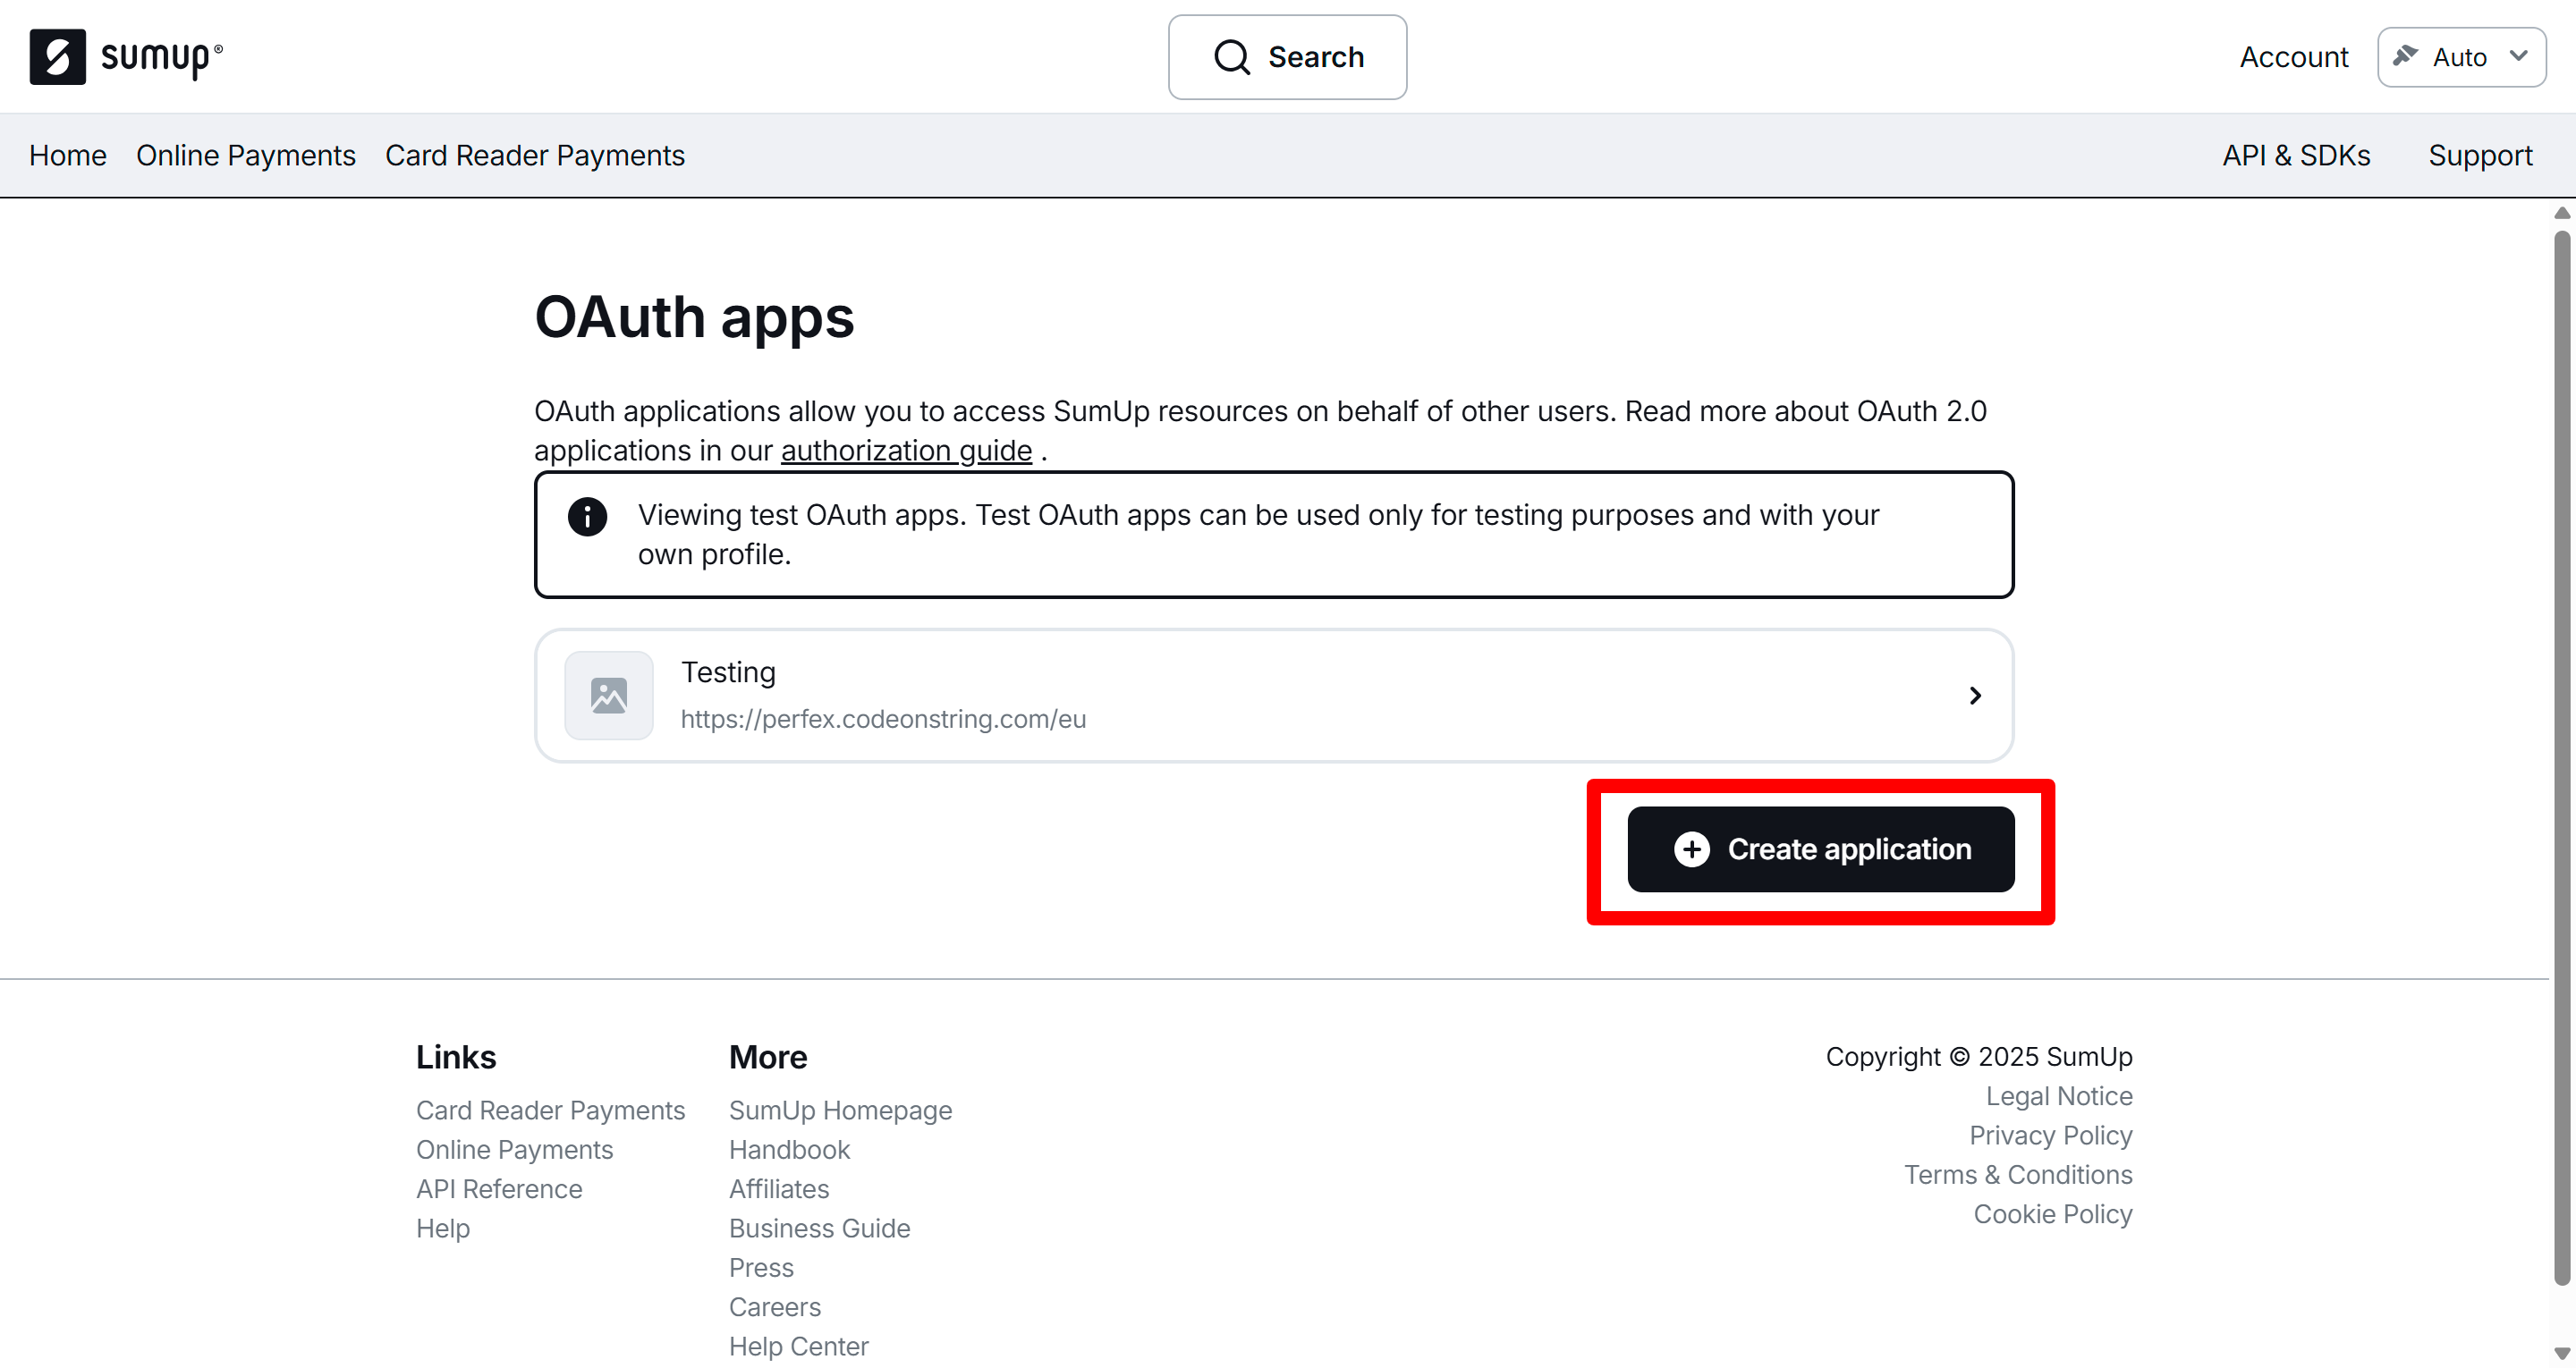2576x1368 pixels.
Task: Open the Online Payments menu item
Action: click(x=245, y=155)
